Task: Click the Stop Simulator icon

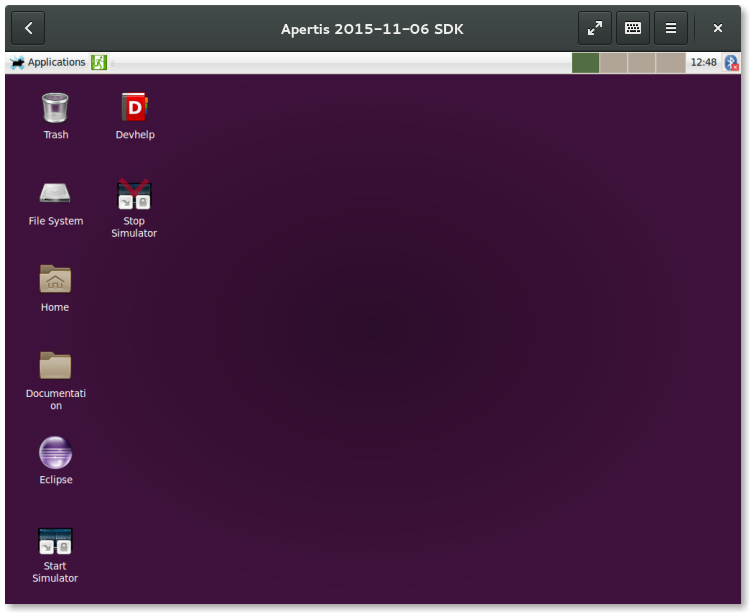Action: (x=134, y=194)
